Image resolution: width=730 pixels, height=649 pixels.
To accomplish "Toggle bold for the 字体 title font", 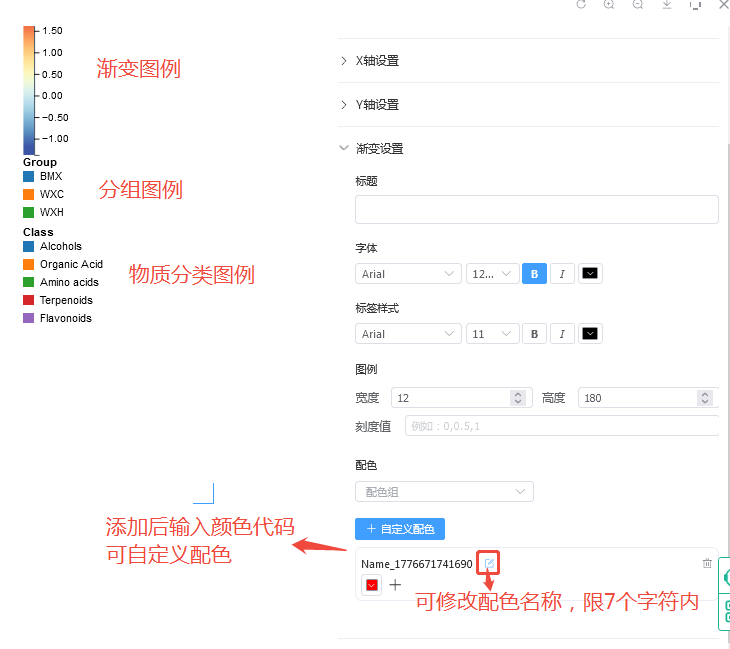I will [x=534, y=274].
